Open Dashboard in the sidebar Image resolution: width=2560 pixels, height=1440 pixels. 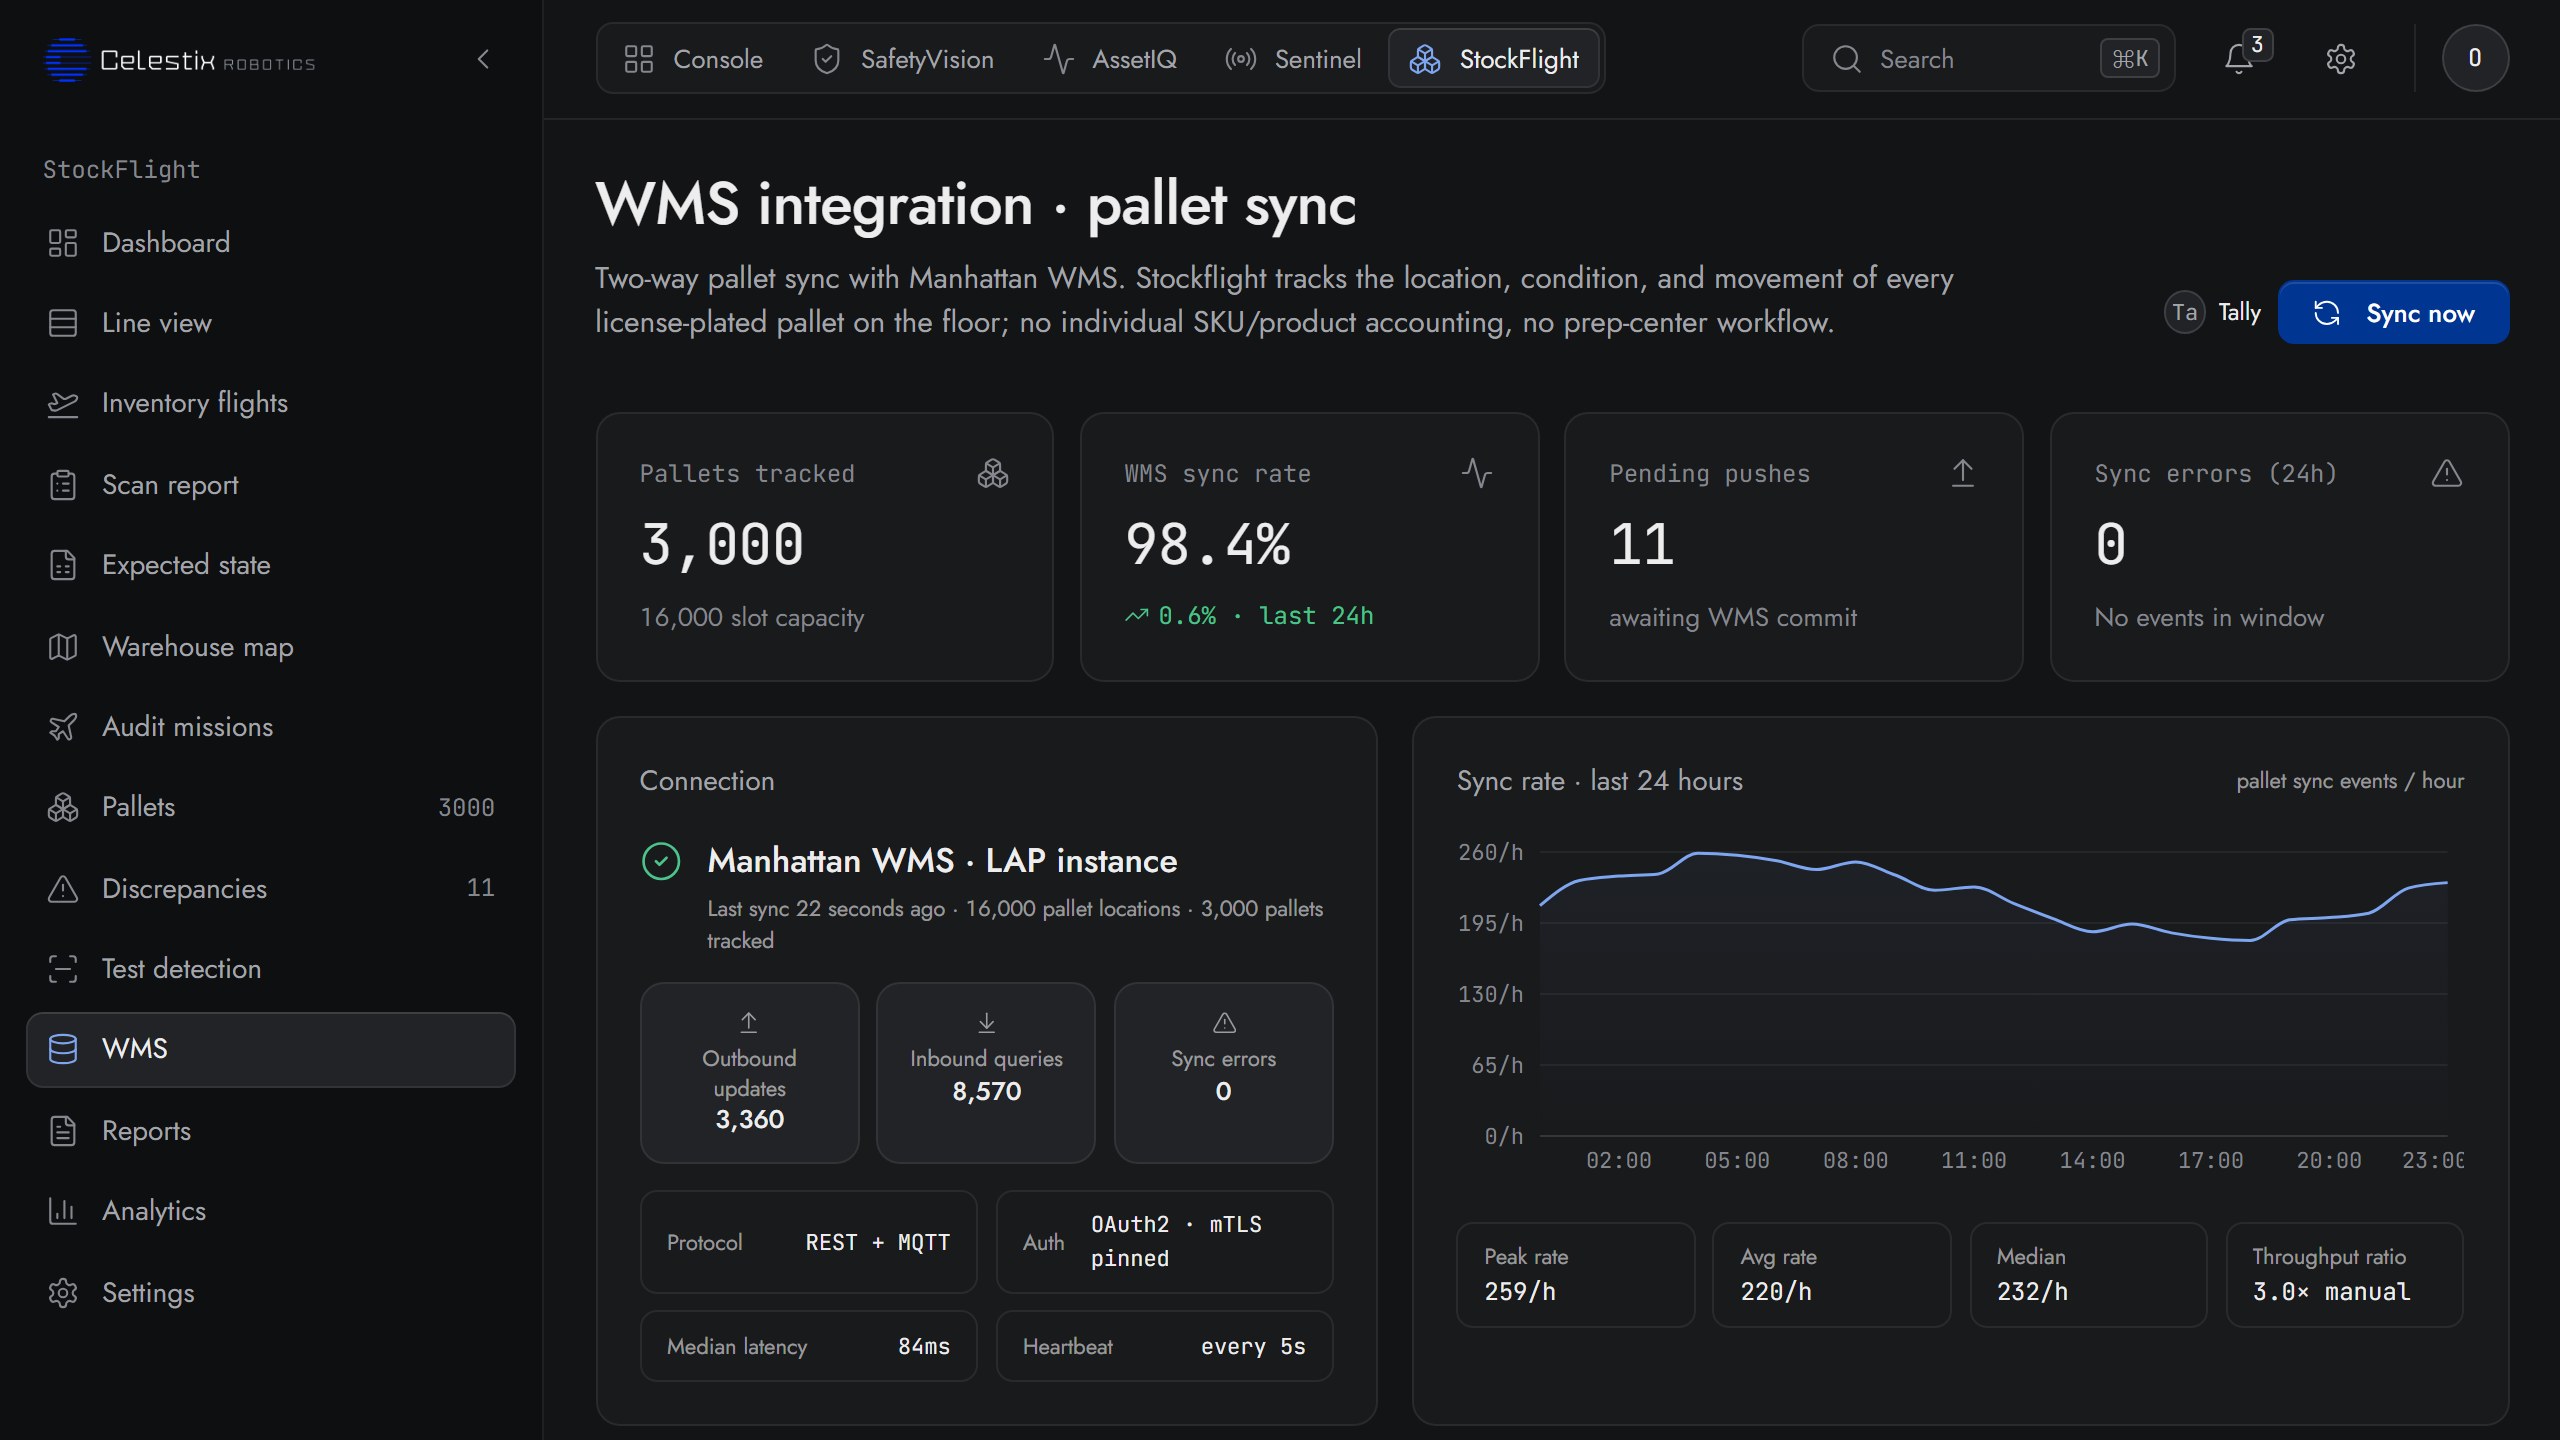[270, 243]
